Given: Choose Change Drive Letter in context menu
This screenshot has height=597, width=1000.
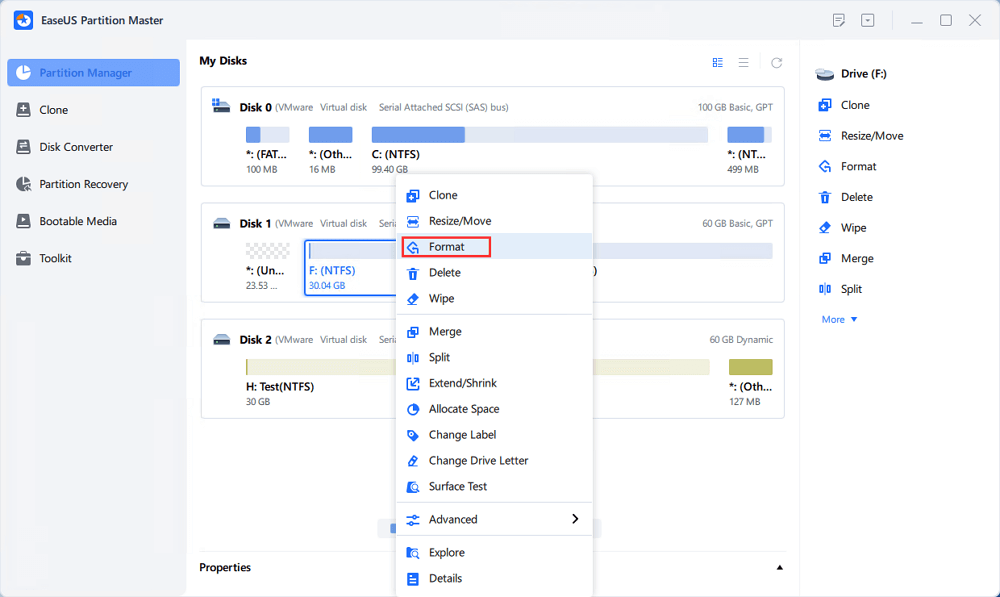Looking at the screenshot, I should [x=478, y=461].
